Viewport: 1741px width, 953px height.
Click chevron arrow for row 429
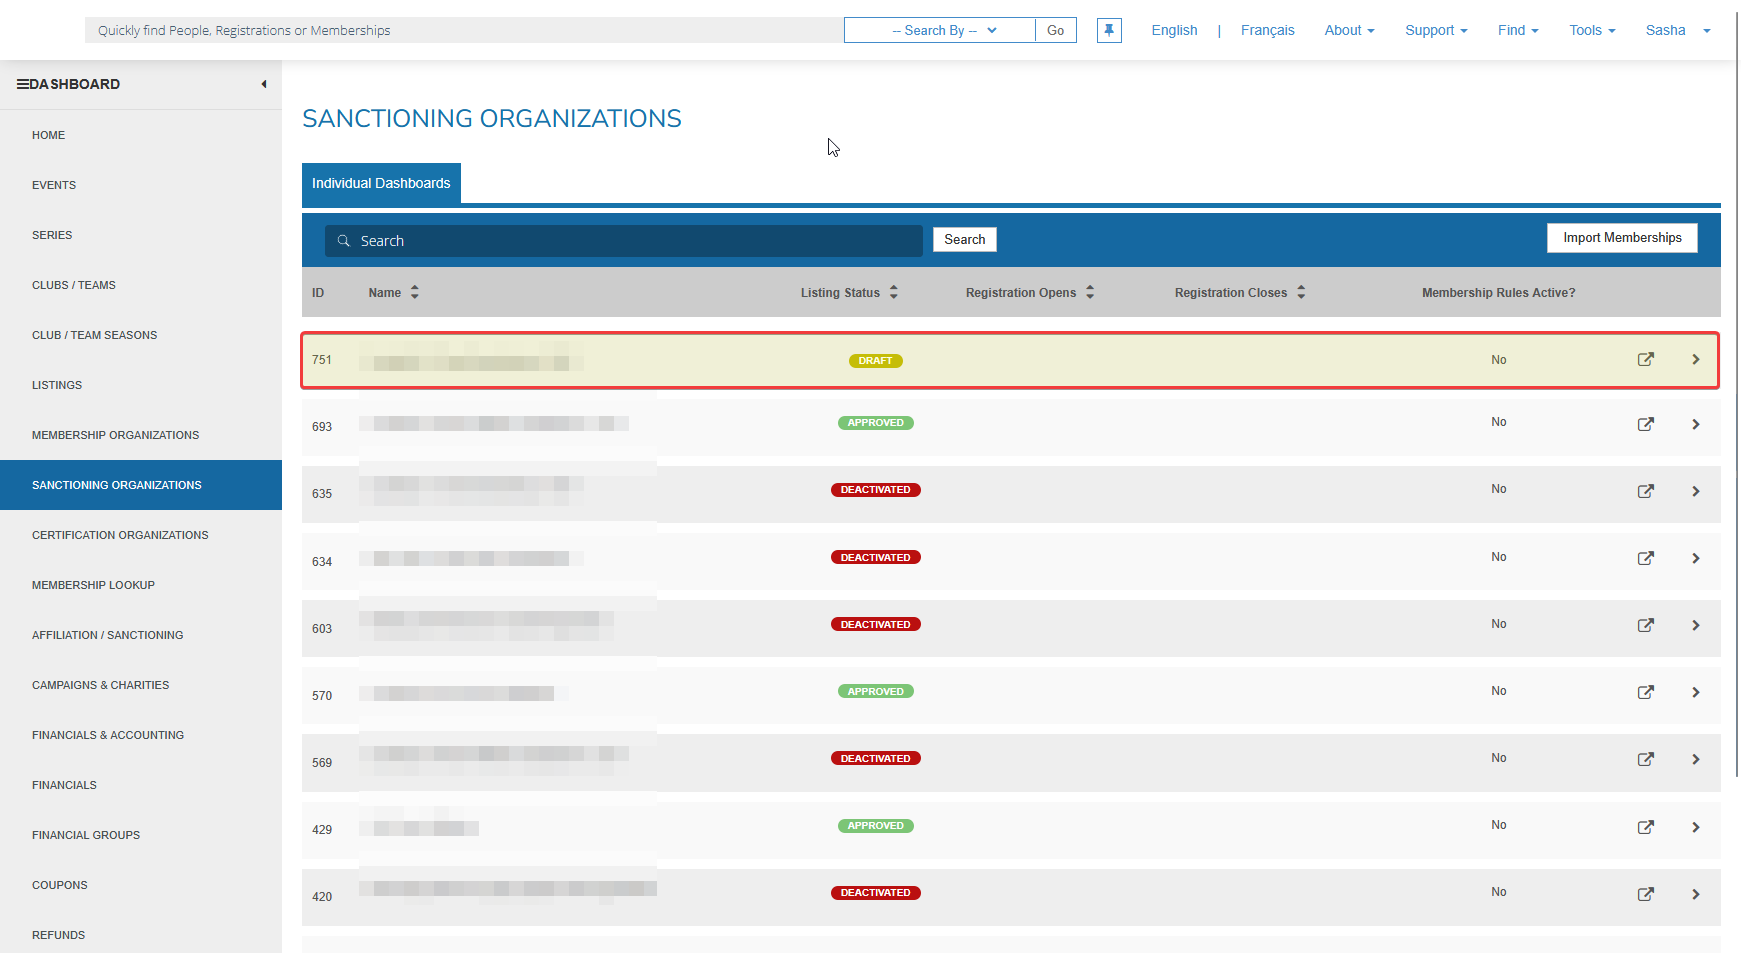(x=1695, y=827)
